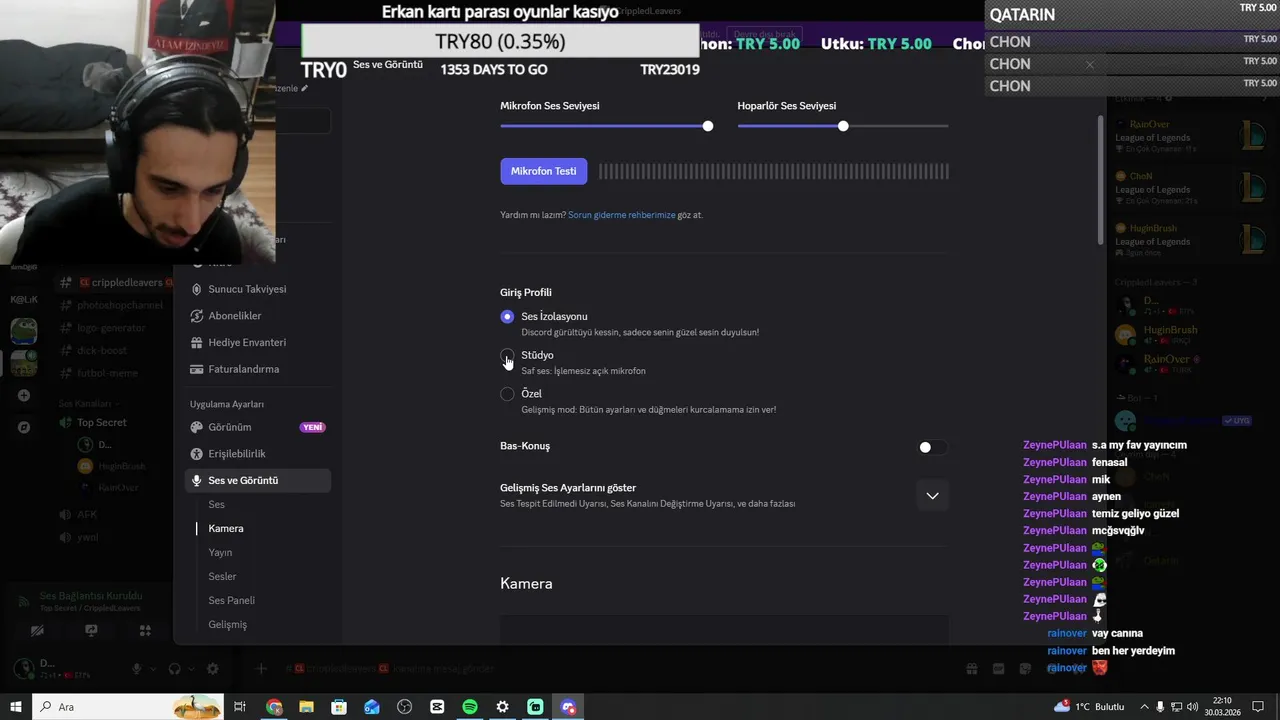Click Discord icon in the taskbar
The height and width of the screenshot is (720, 1280).
(x=568, y=707)
